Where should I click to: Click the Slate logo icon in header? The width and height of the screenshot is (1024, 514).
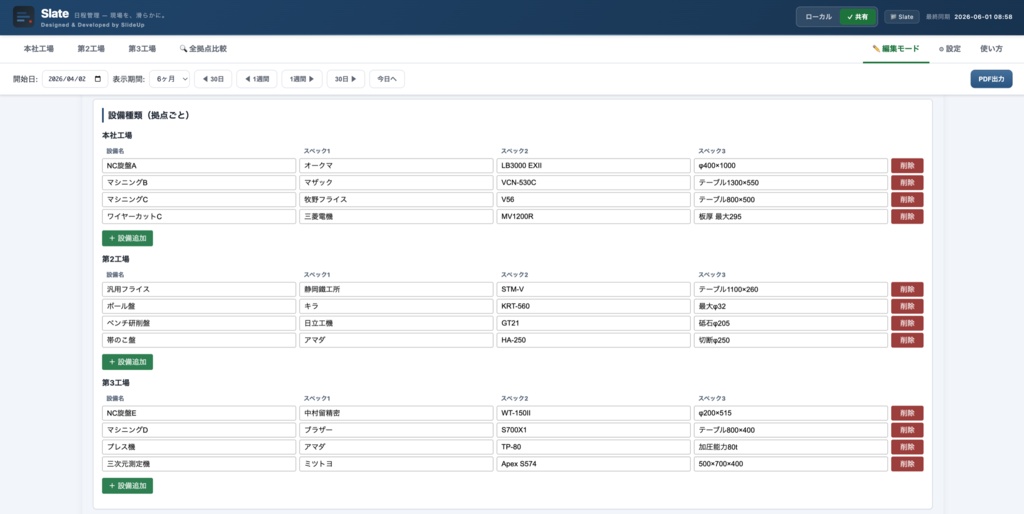pos(24,17)
